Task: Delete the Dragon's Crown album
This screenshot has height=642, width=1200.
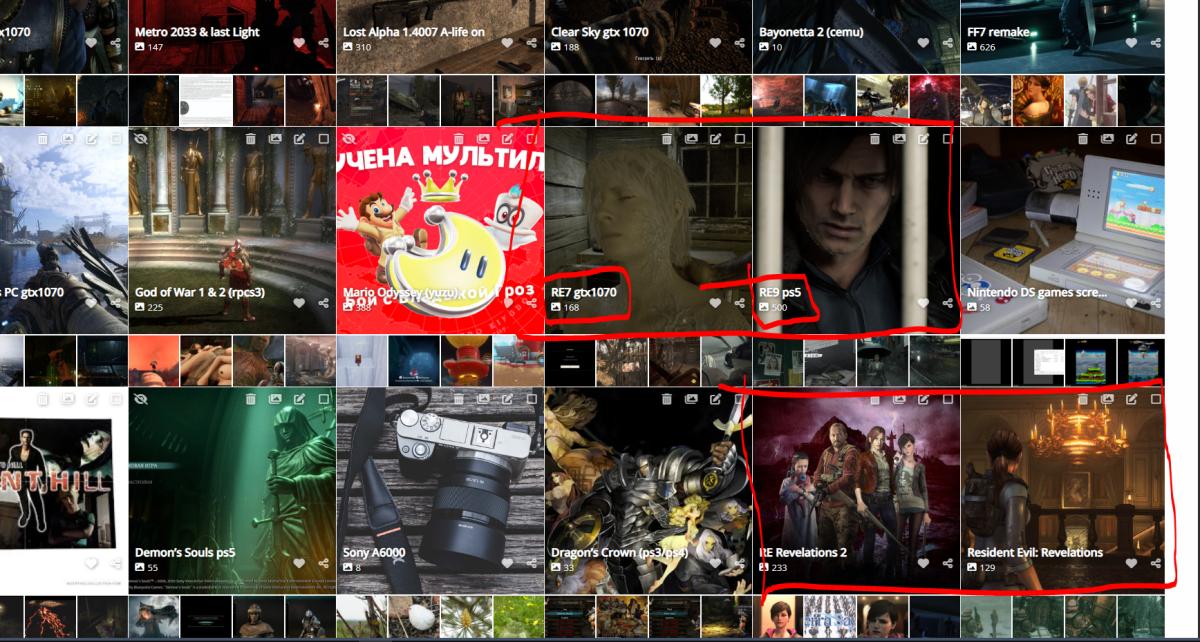Action: [x=666, y=399]
